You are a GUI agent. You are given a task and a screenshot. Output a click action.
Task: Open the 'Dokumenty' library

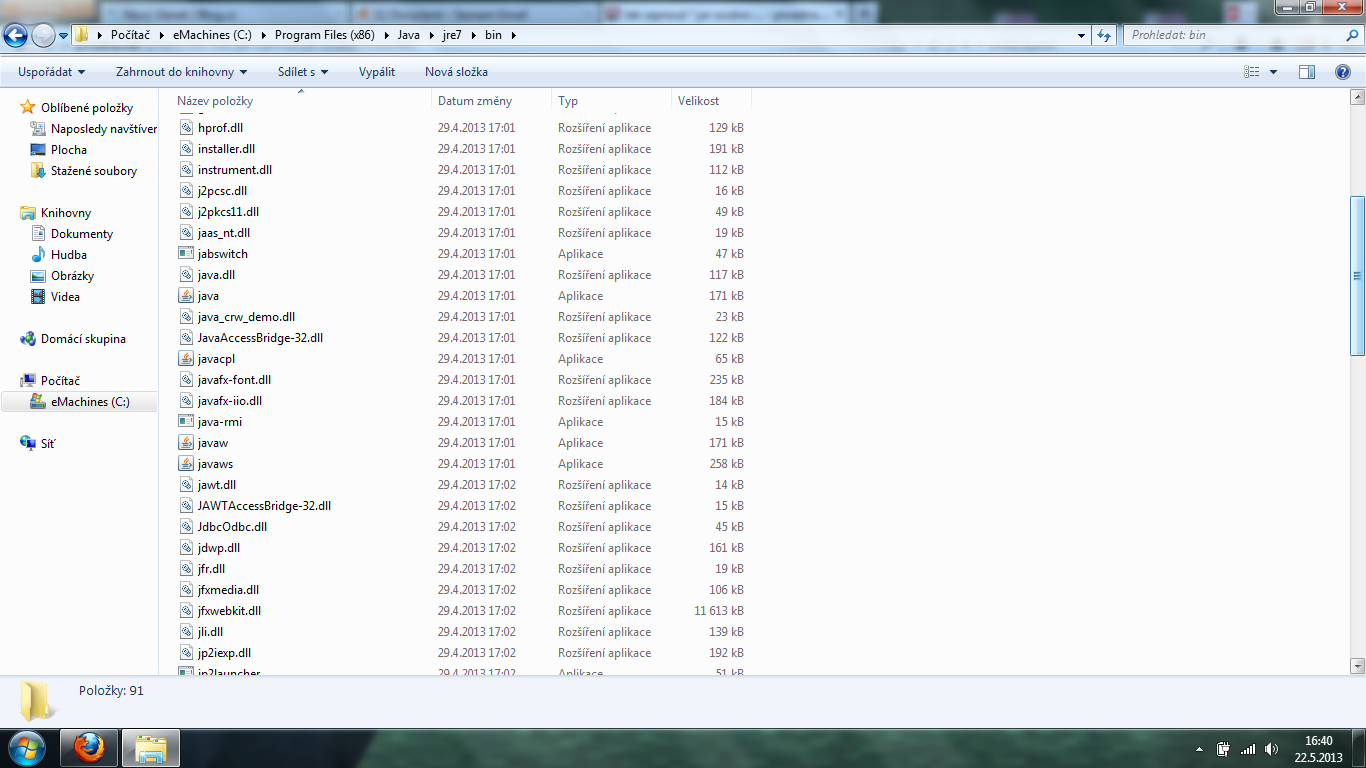pos(82,234)
